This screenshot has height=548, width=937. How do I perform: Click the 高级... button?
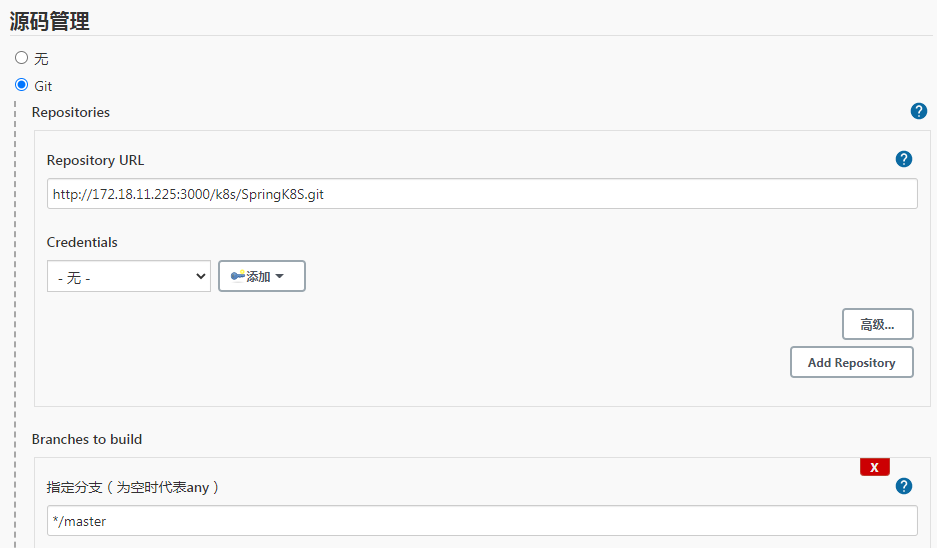coord(877,324)
